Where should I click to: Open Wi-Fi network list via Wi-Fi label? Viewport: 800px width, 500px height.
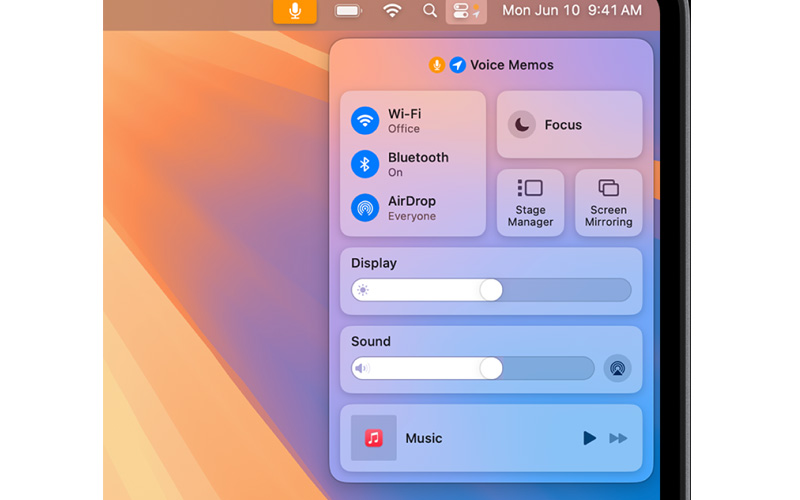tap(405, 114)
